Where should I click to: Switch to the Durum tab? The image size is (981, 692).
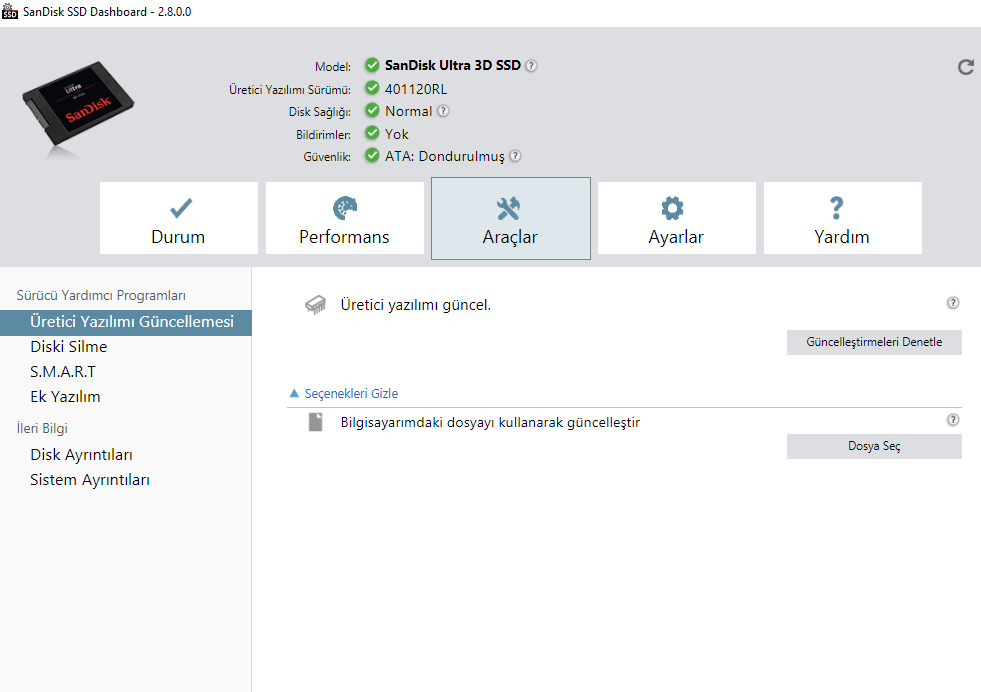coord(179,218)
